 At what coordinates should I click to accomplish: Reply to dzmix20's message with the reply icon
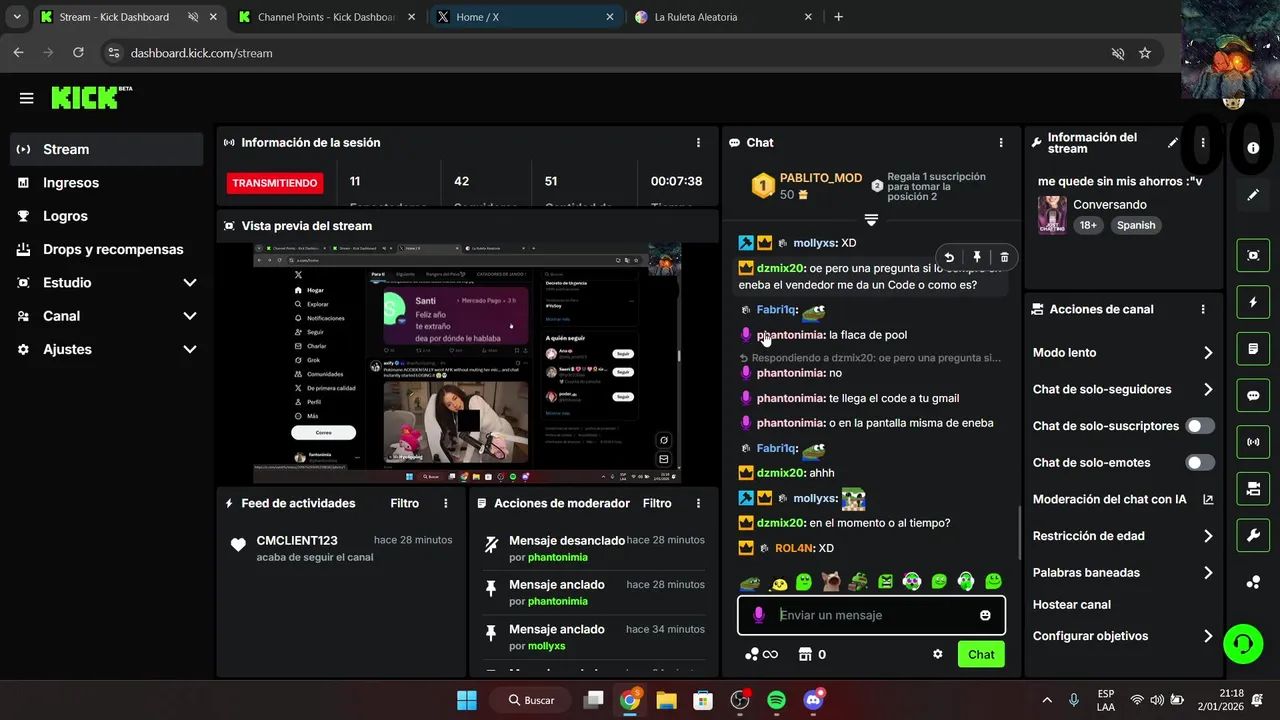pyautogui.click(x=949, y=257)
